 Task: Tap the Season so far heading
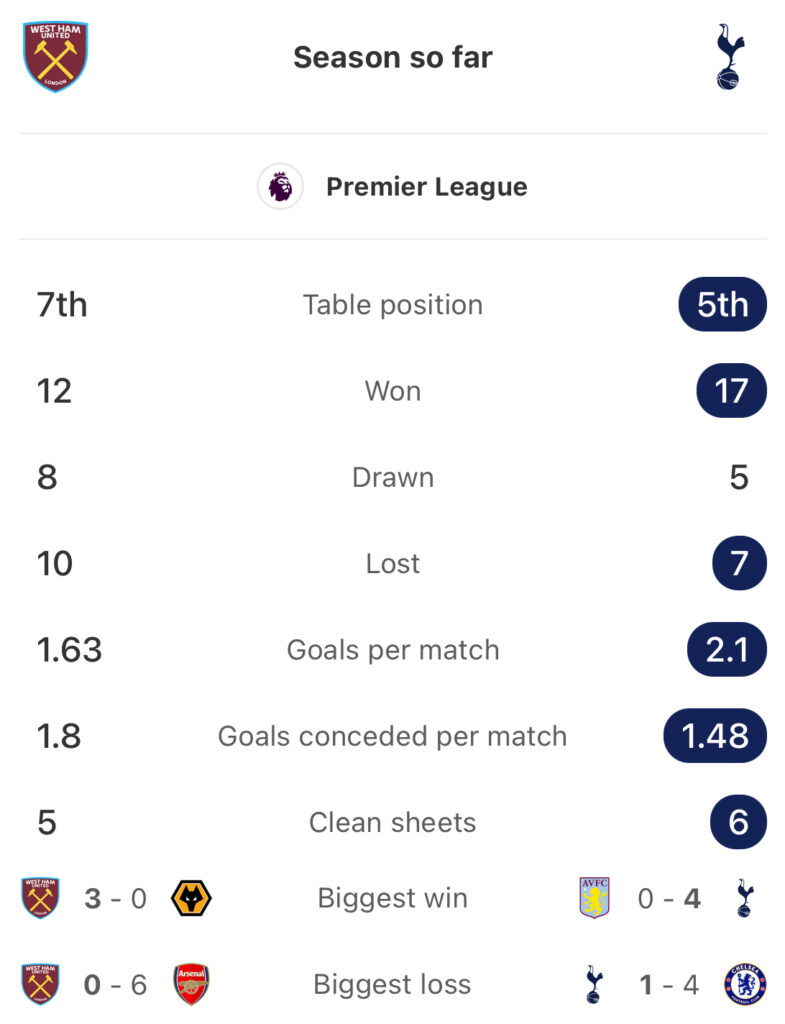392,57
